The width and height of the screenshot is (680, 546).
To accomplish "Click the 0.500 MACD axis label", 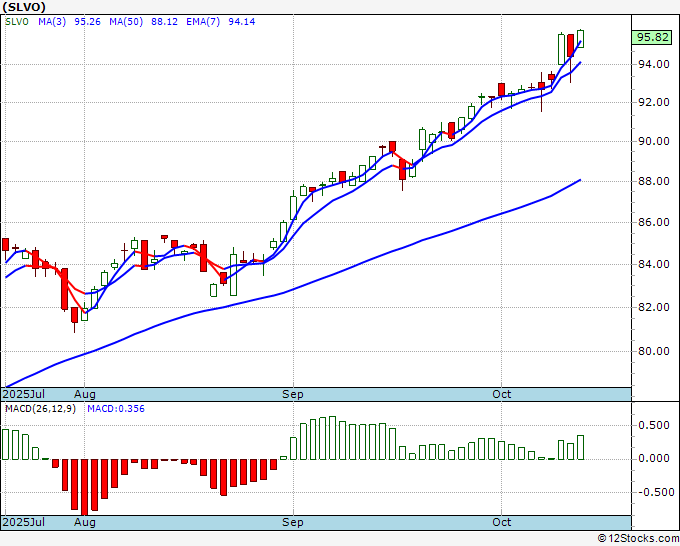I will click(654, 425).
